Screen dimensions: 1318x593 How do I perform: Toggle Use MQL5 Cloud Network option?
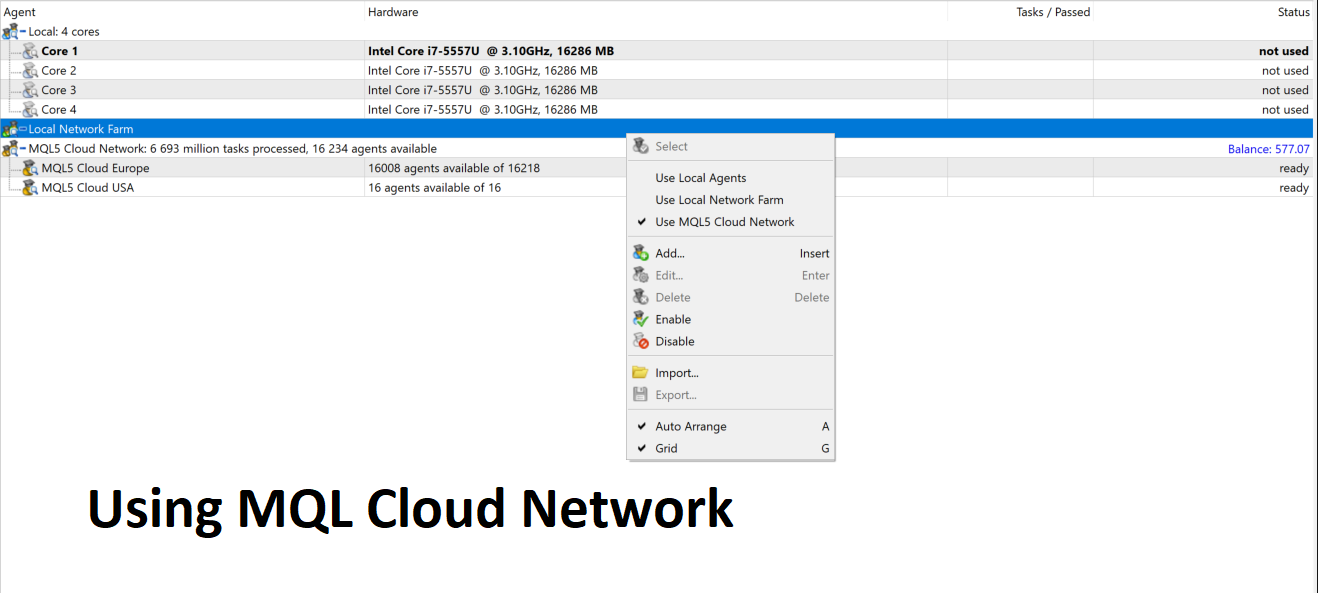coord(730,222)
